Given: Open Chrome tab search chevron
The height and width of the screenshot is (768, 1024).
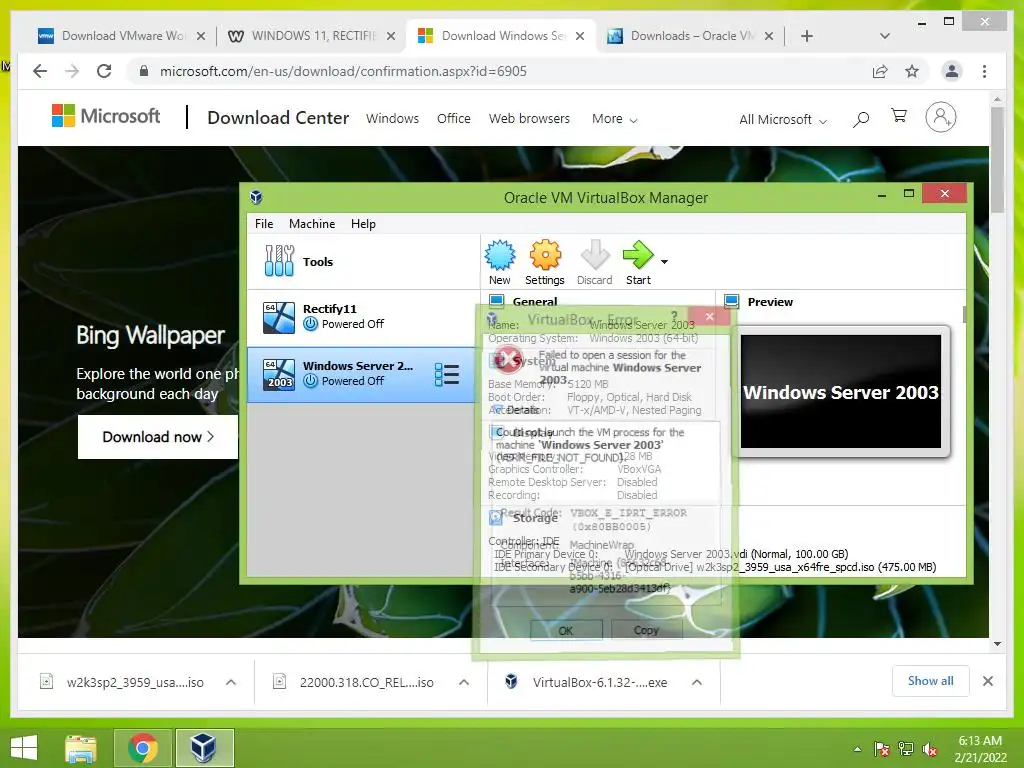Looking at the screenshot, I should pos(885,36).
